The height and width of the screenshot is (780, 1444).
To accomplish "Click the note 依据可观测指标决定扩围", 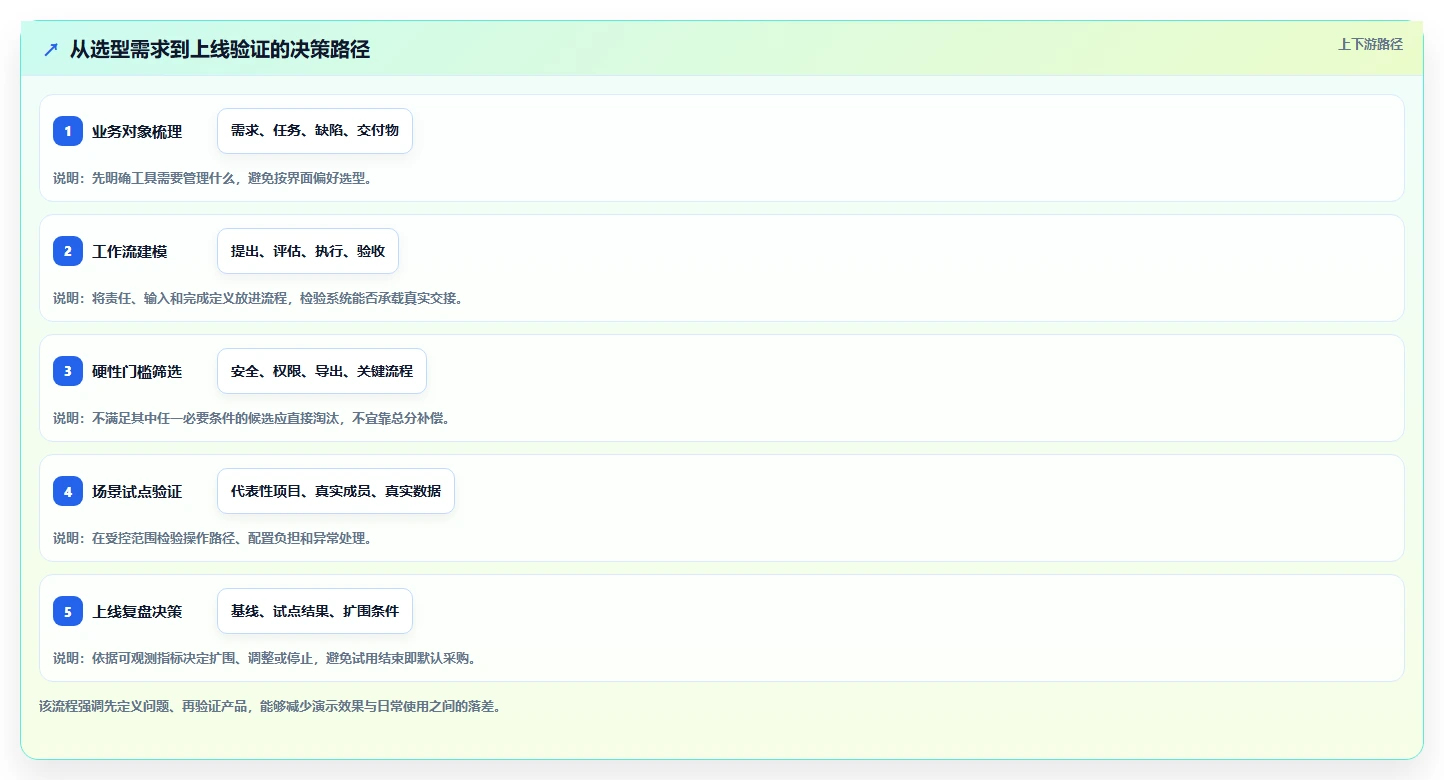I will [x=165, y=658].
